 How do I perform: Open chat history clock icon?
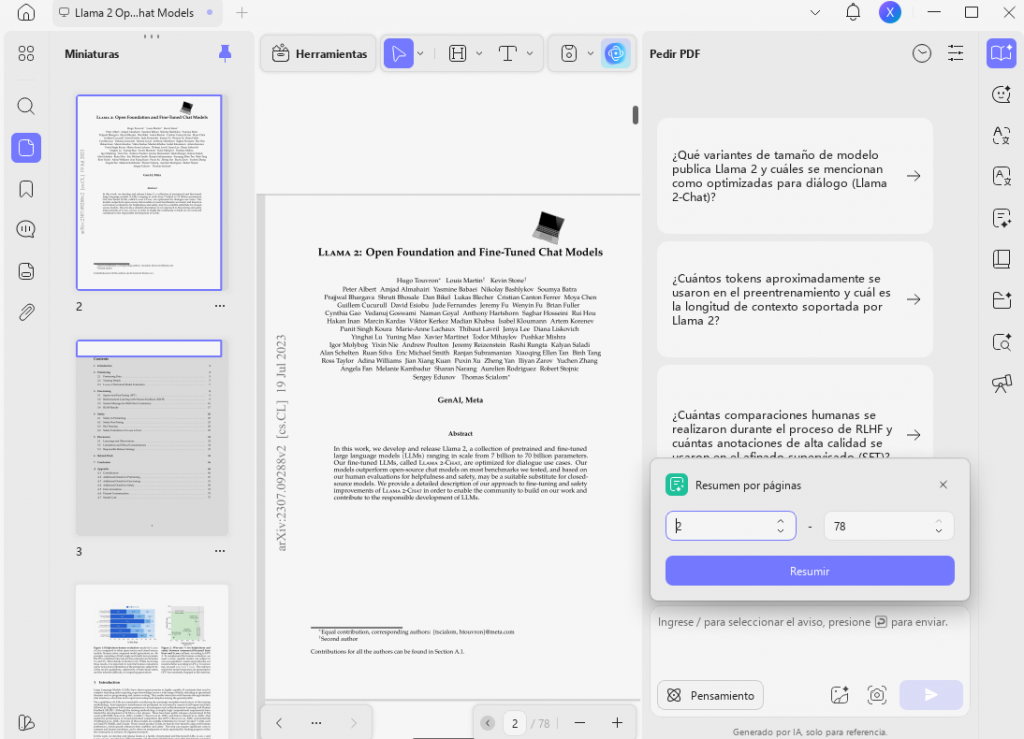coord(921,54)
